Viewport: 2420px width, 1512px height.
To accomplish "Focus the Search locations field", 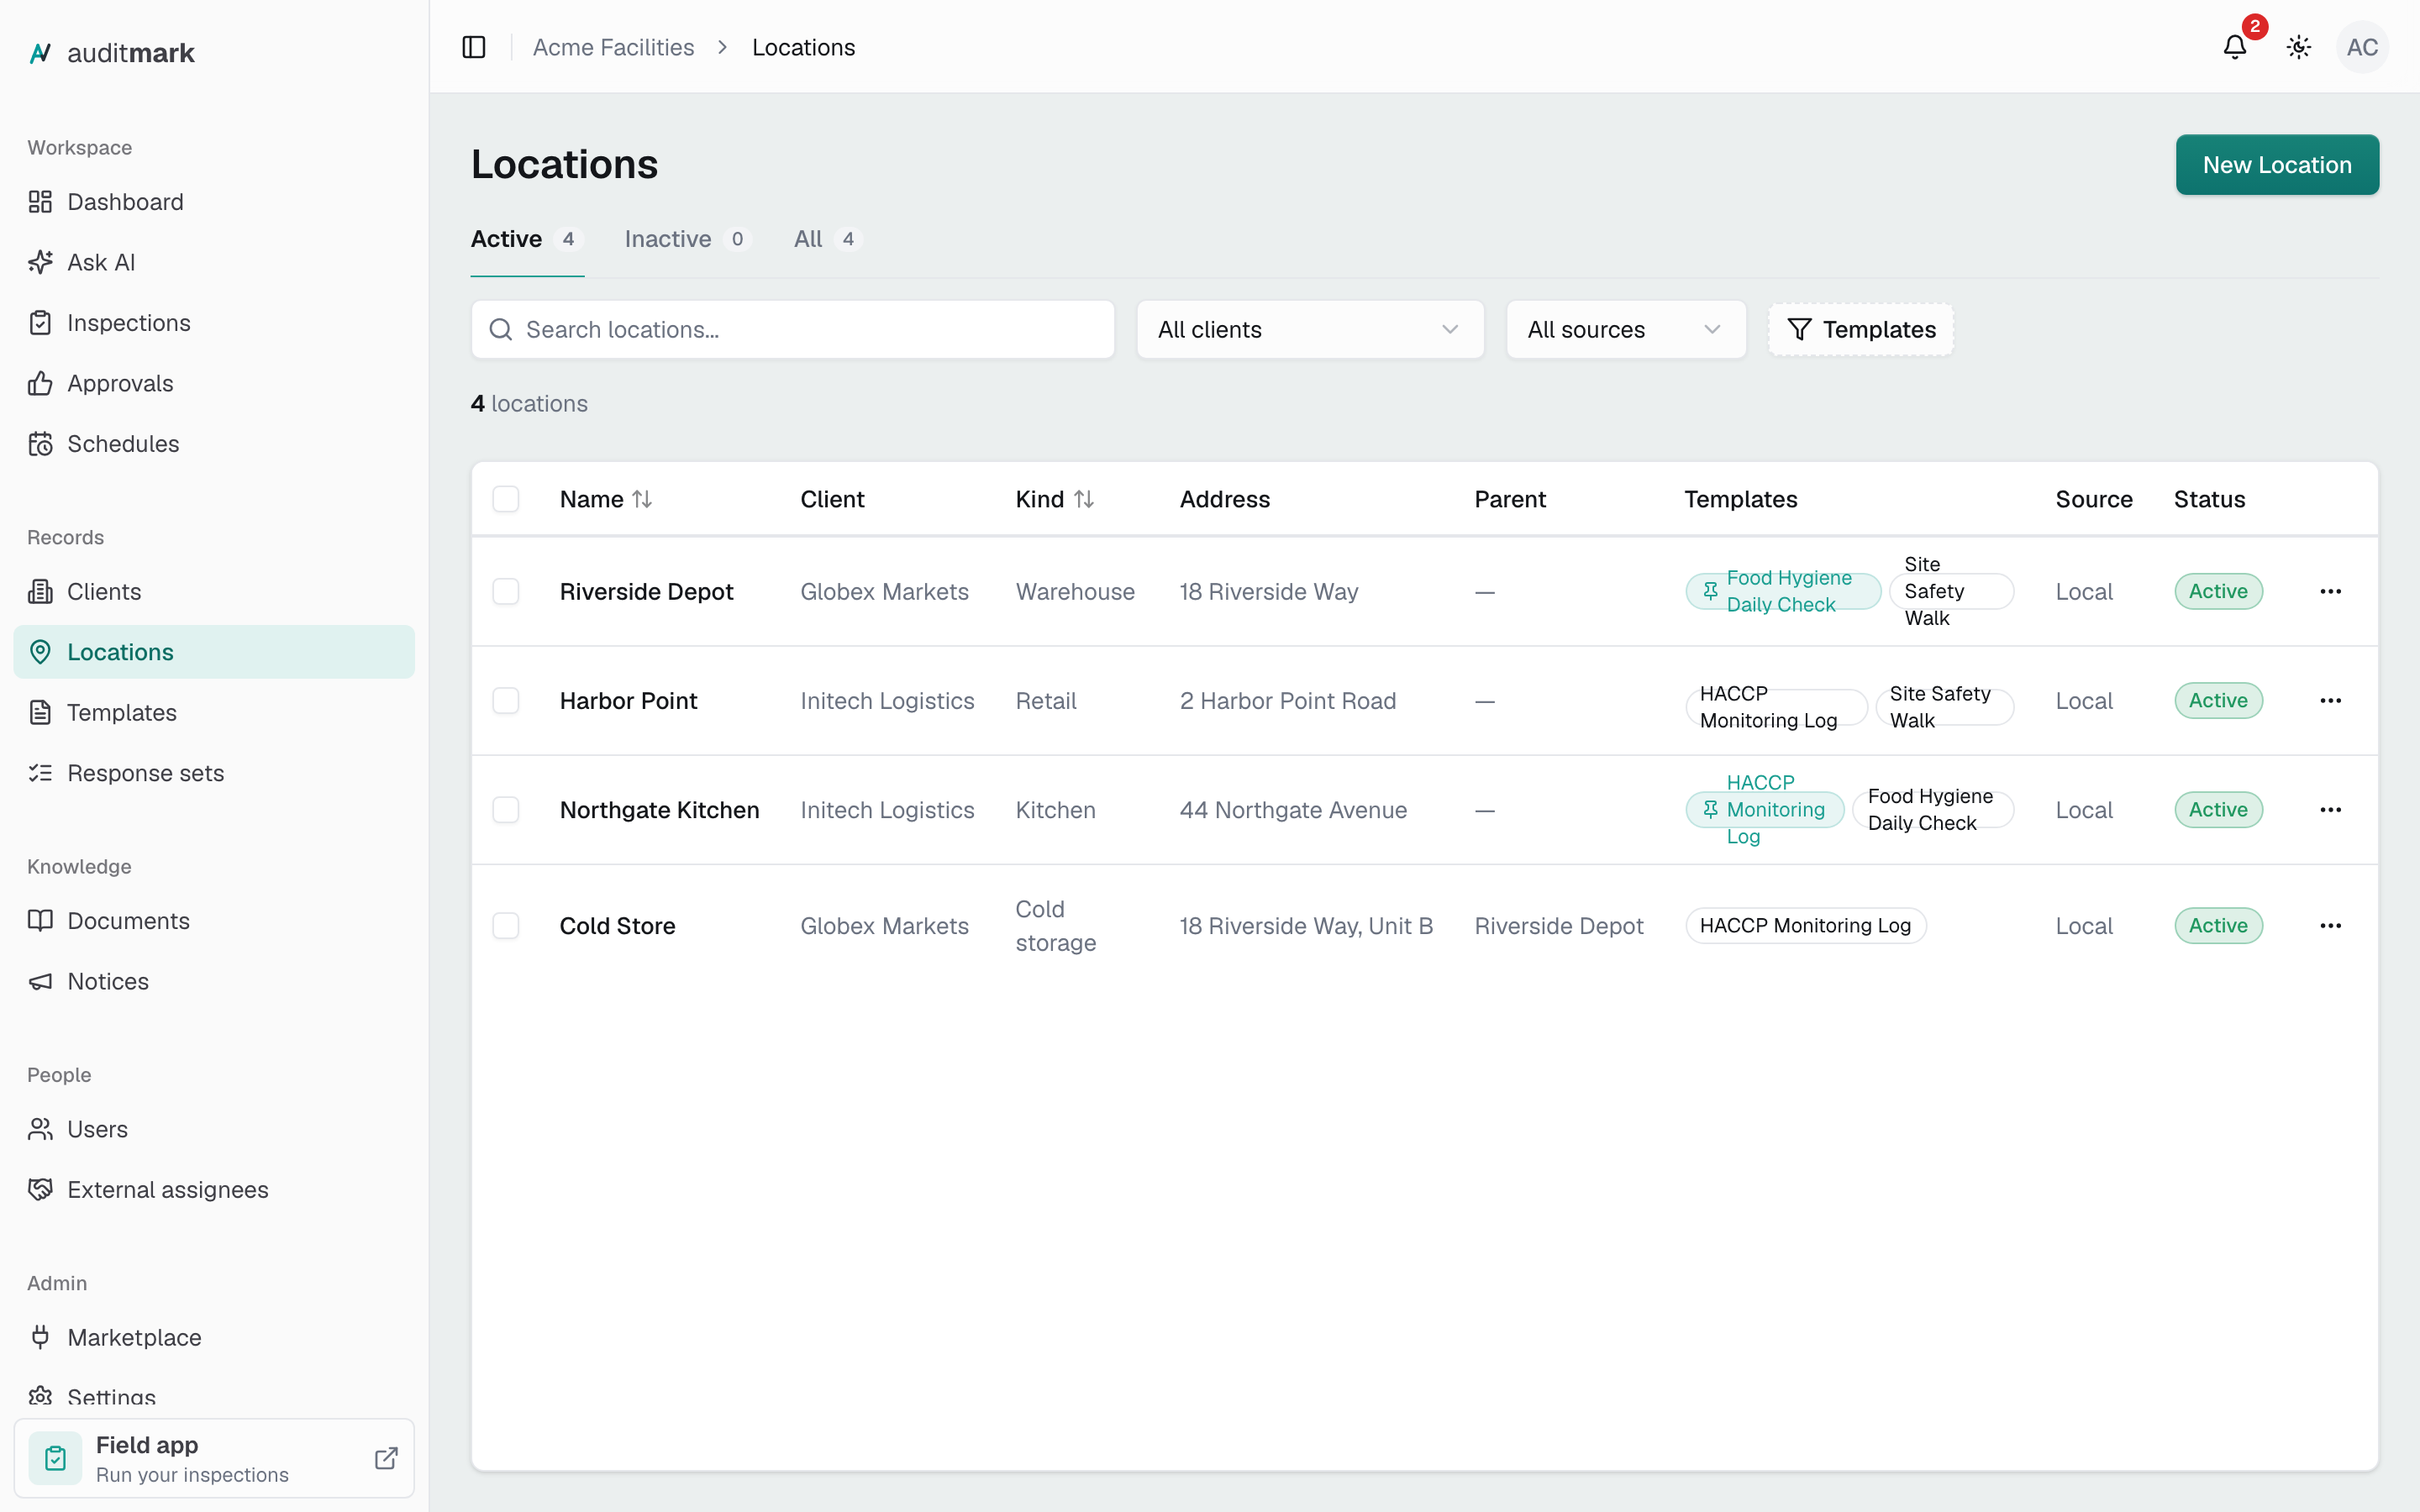I will pyautogui.click(x=793, y=329).
